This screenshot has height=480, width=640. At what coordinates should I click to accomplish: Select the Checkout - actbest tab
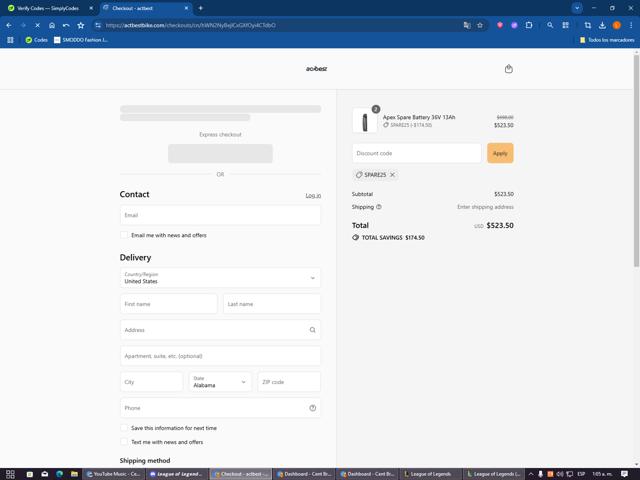[x=146, y=8]
